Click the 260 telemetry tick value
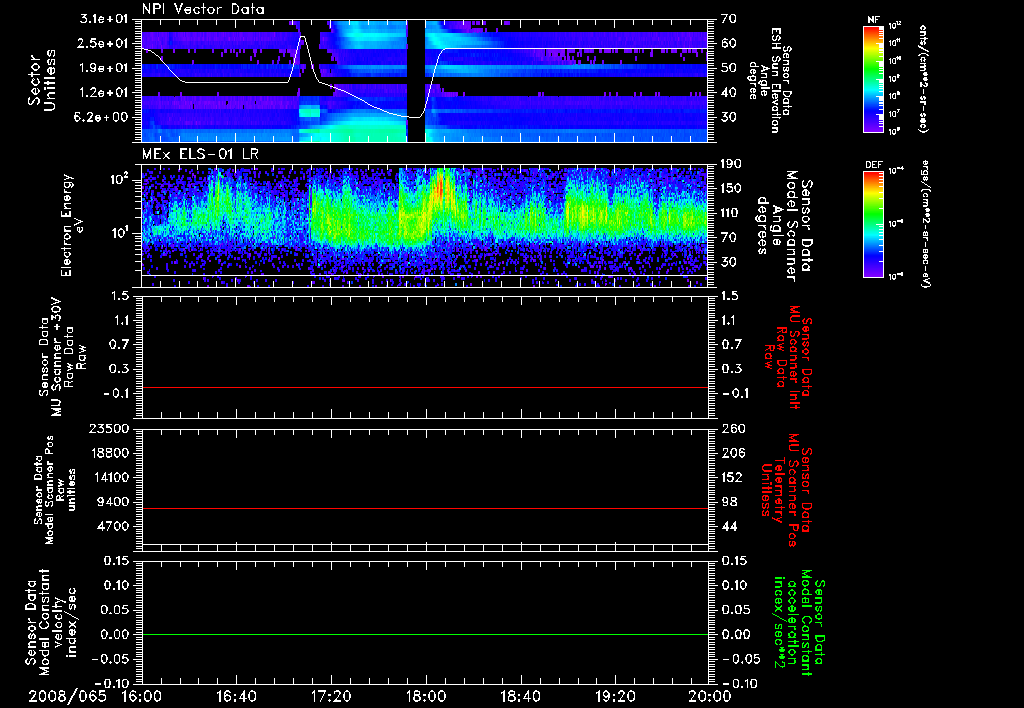 click(x=733, y=428)
